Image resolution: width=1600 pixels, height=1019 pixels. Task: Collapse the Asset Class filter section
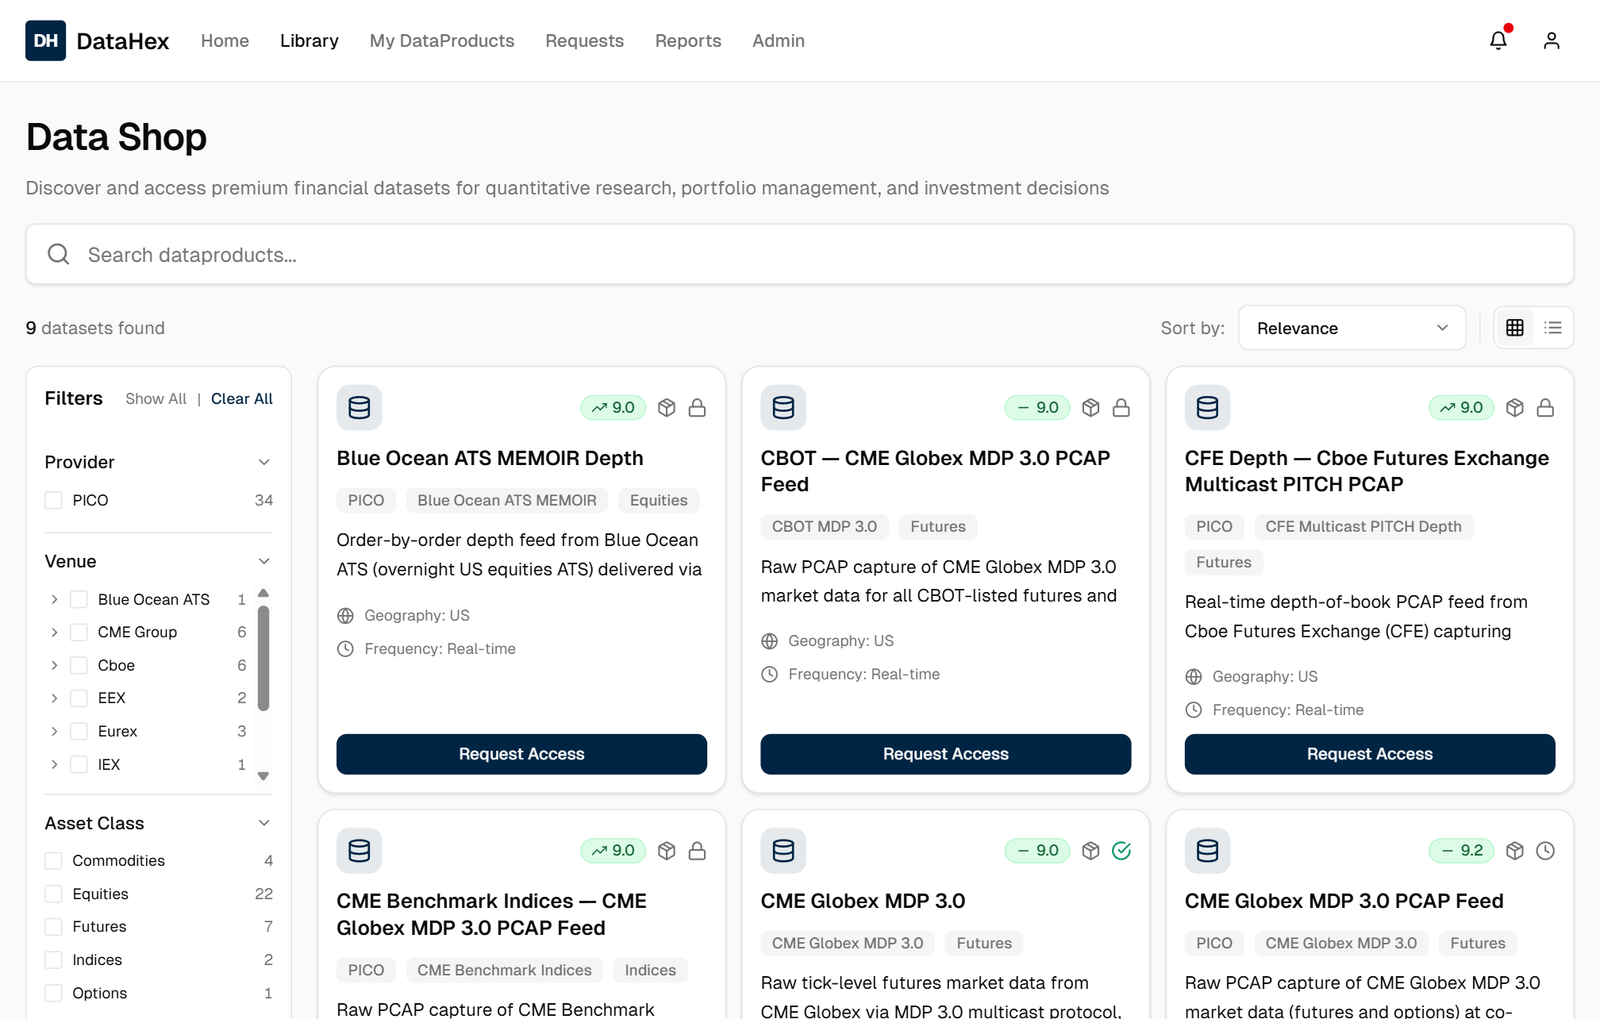click(x=264, y=823)
